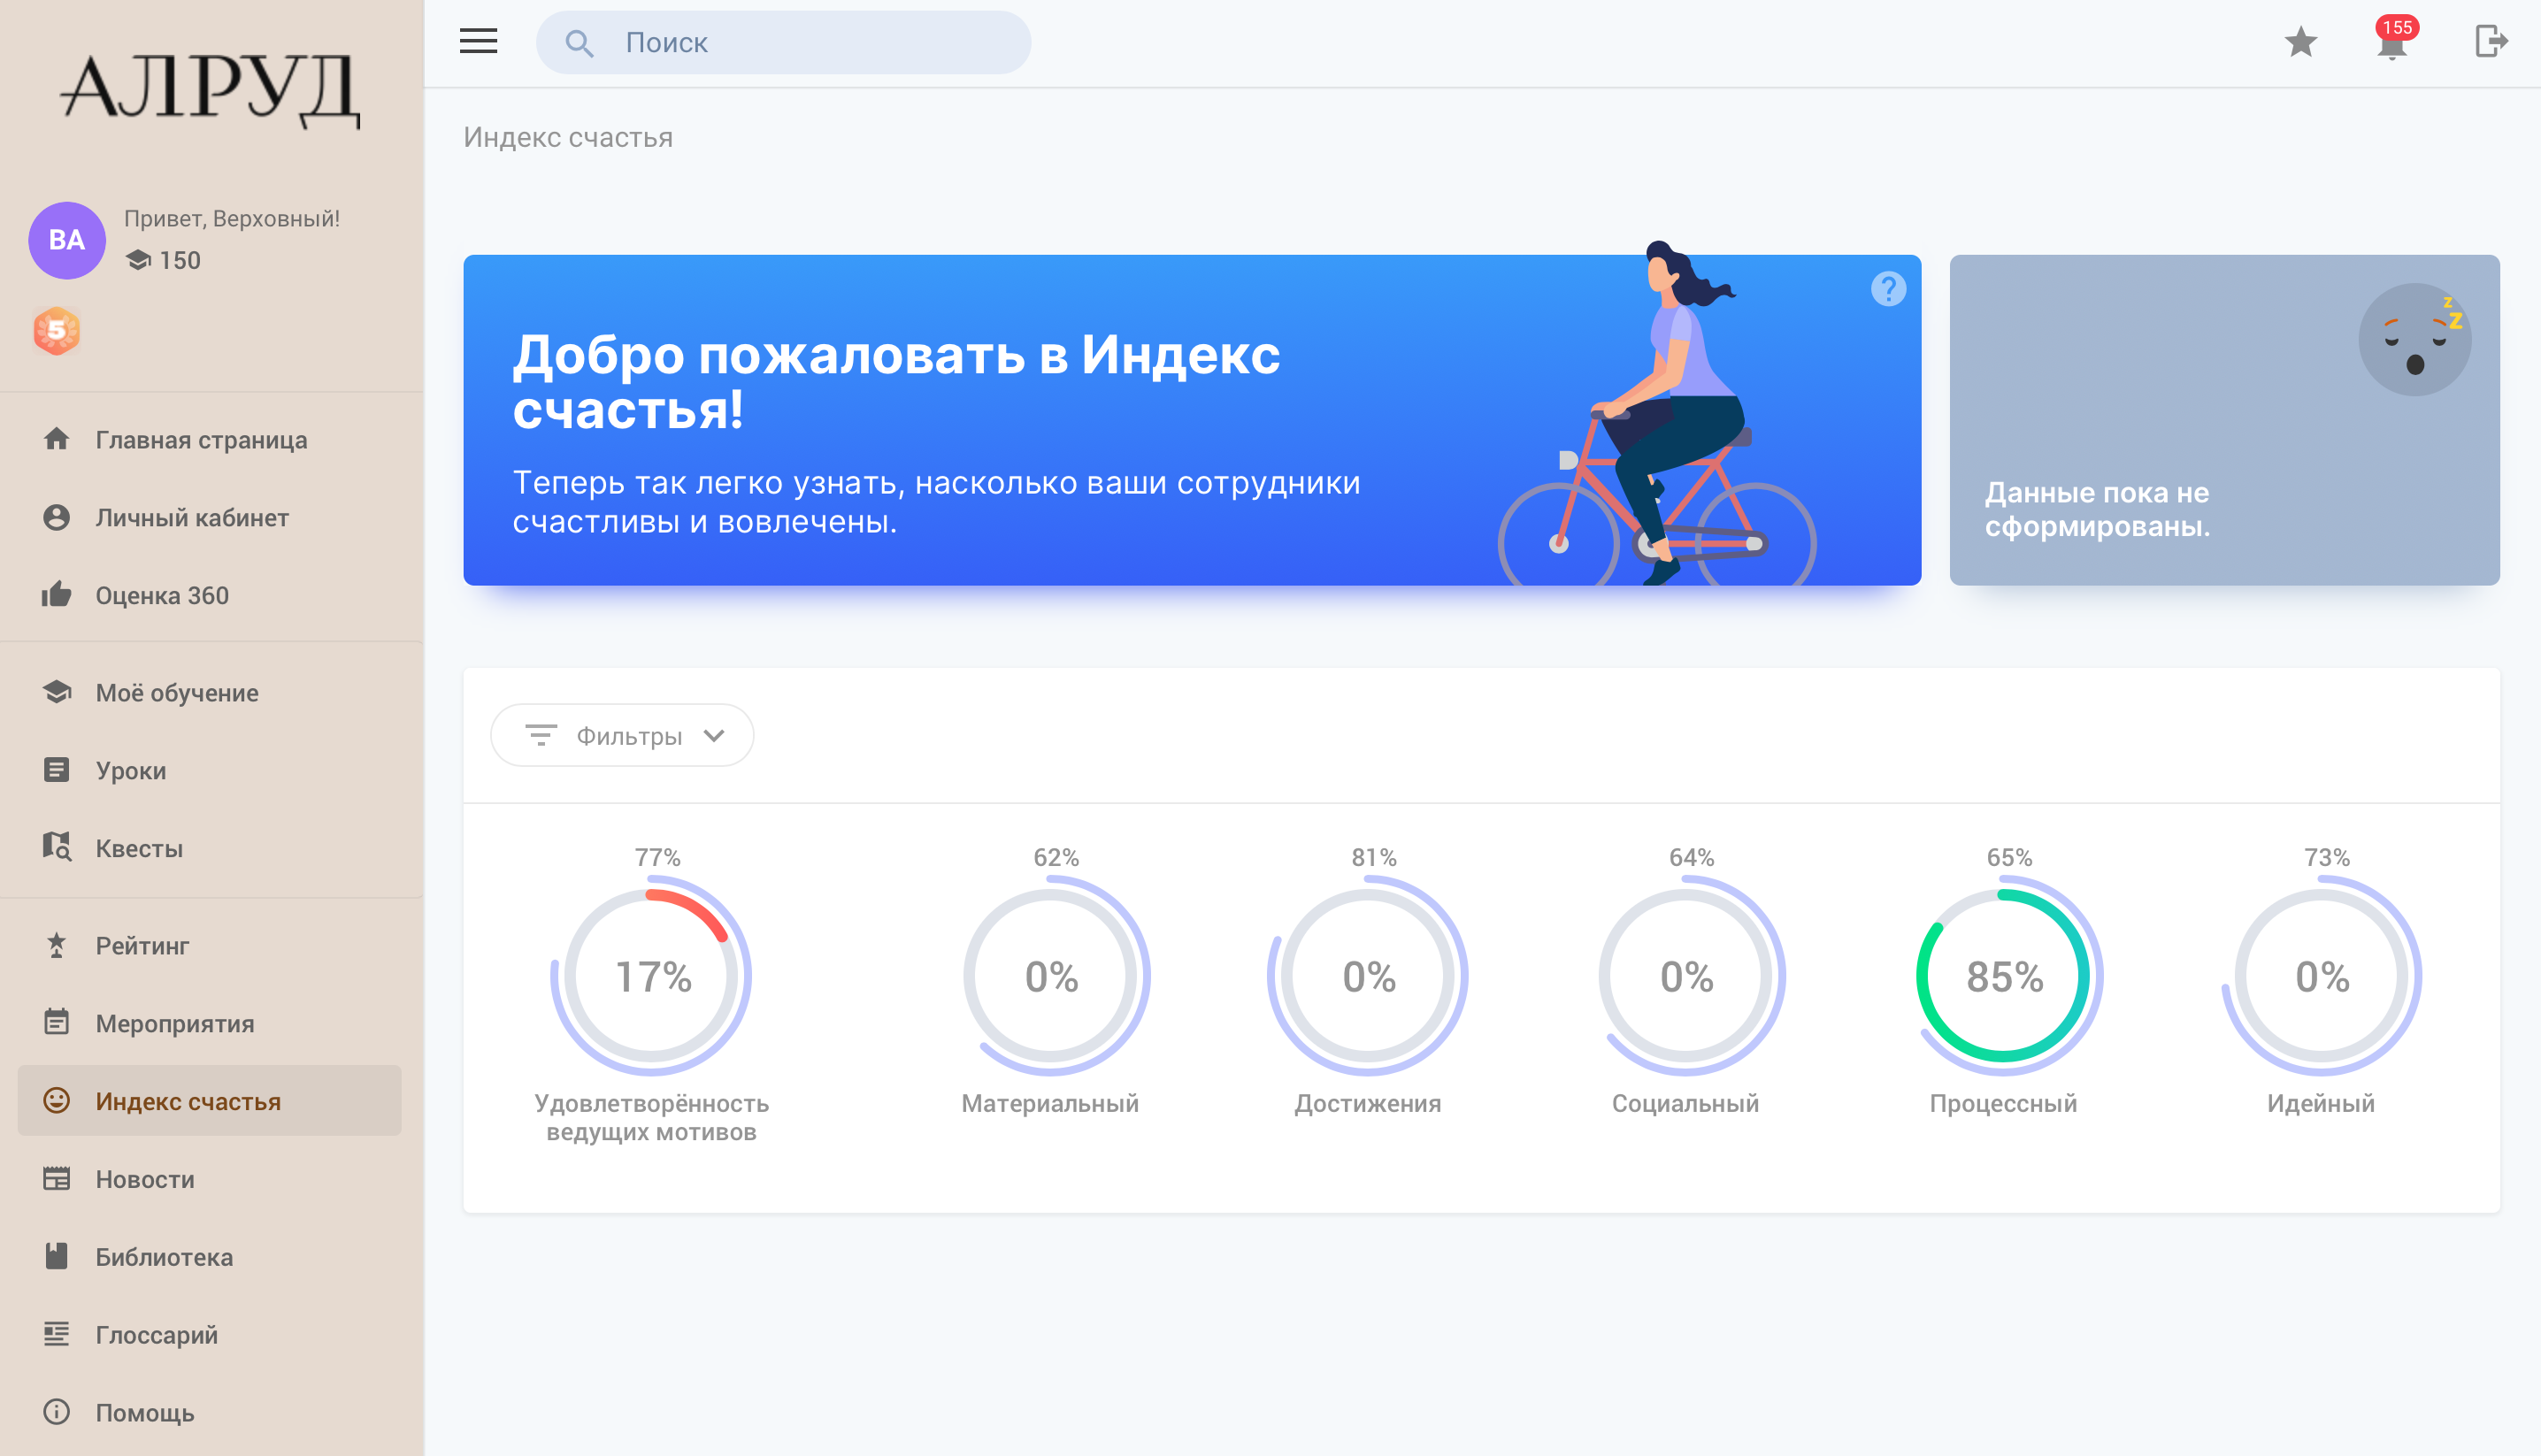Click the BA user avatar
This screenshot has height=1456, width=2541.
tap(67, 240)
